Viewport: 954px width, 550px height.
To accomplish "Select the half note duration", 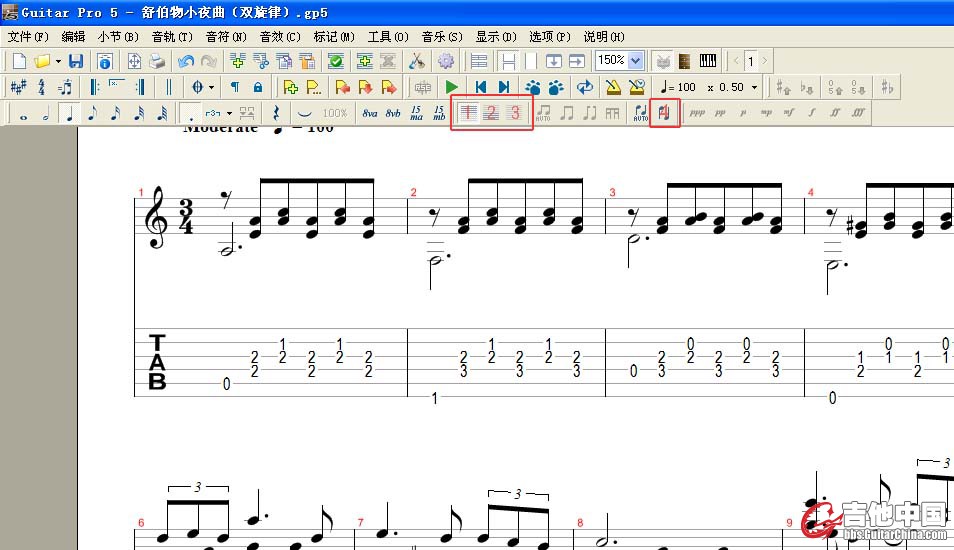I will (46, 113).
